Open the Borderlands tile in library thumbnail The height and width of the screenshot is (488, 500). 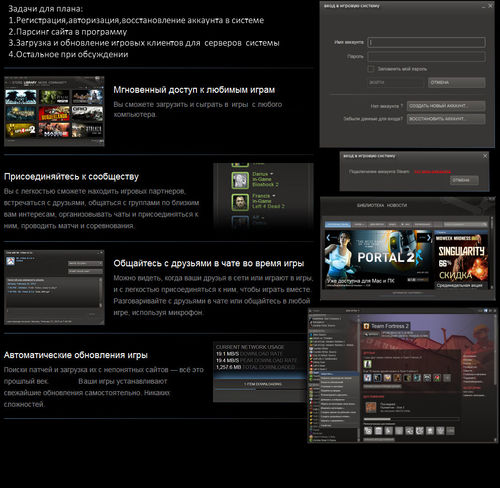coord(54,113)
